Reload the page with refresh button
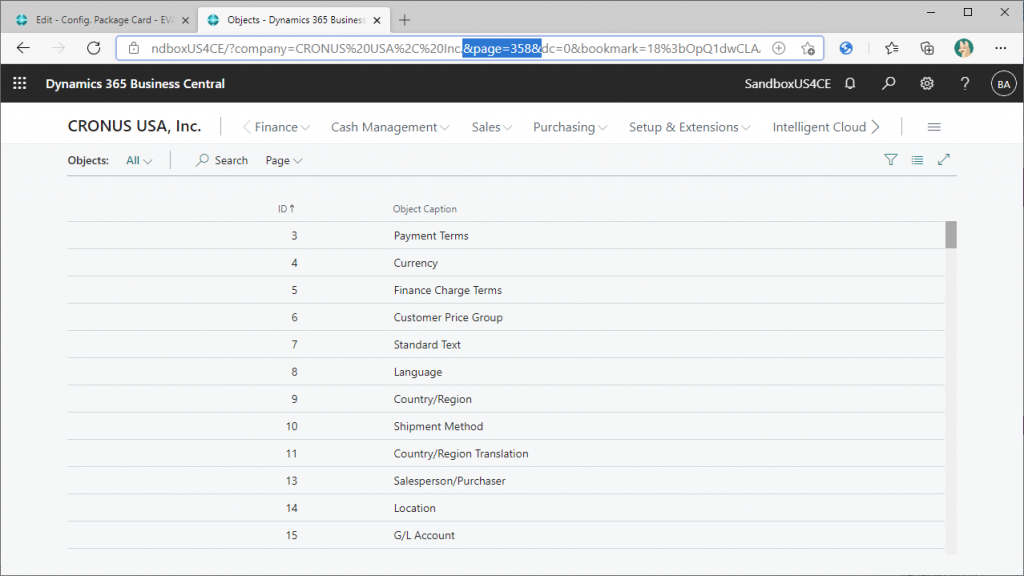Image resolution: width=1024 pixels, height=576 pixels. [94, 48]
